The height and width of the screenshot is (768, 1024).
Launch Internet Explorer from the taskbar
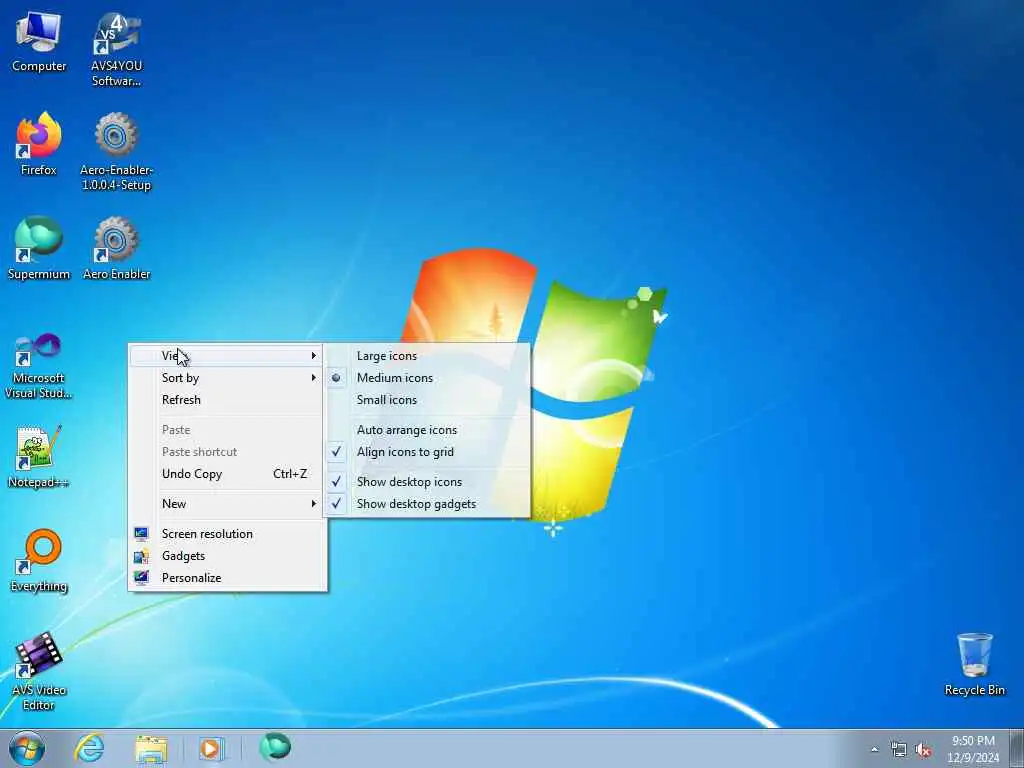click(89, 748)
